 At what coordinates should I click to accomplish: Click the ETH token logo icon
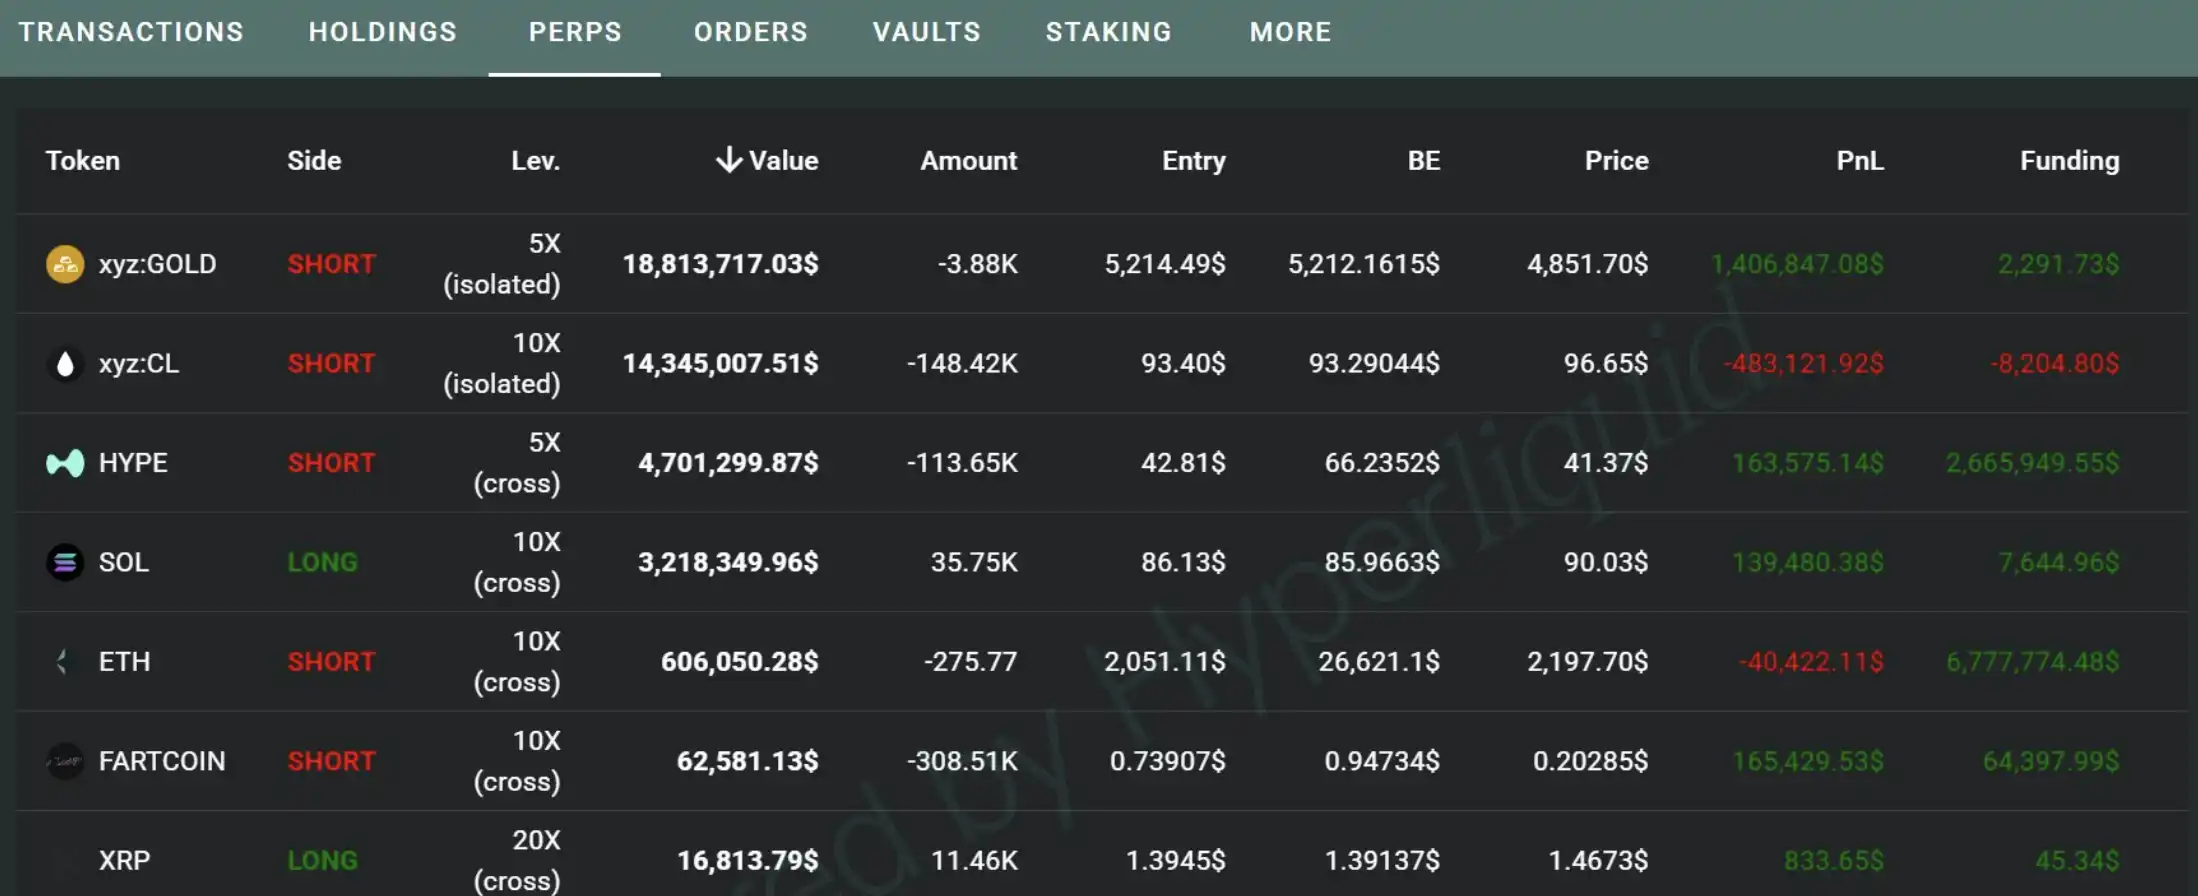[65, 661]
